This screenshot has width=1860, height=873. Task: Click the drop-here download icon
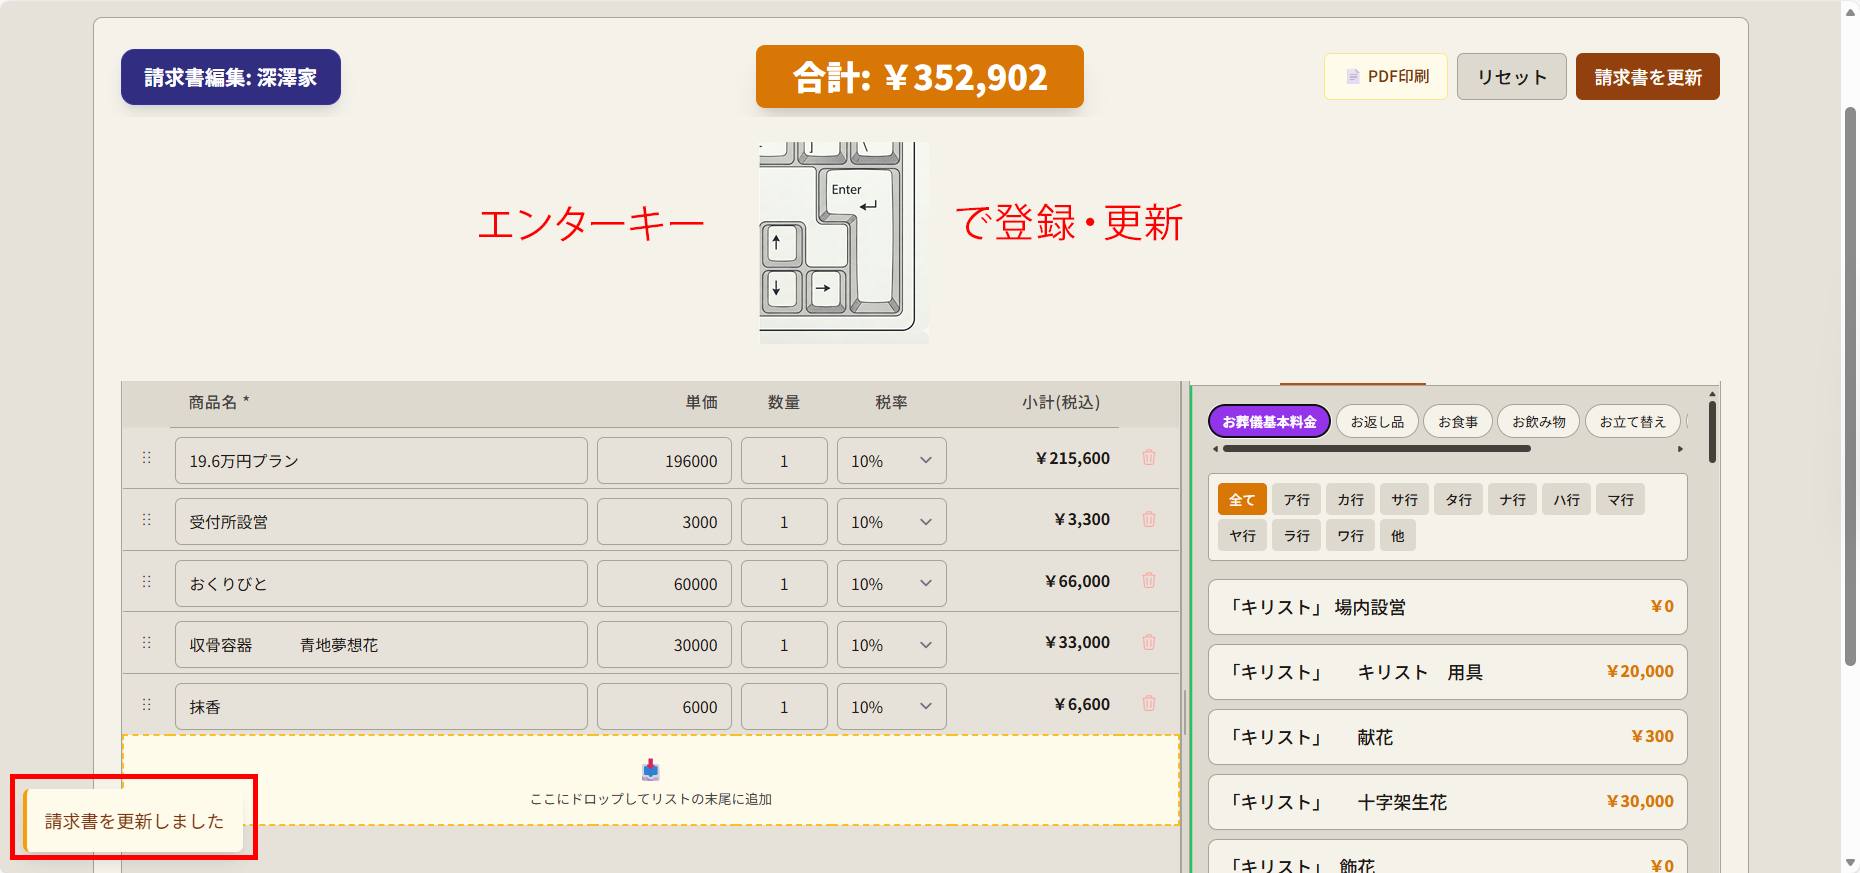point(651,769)
